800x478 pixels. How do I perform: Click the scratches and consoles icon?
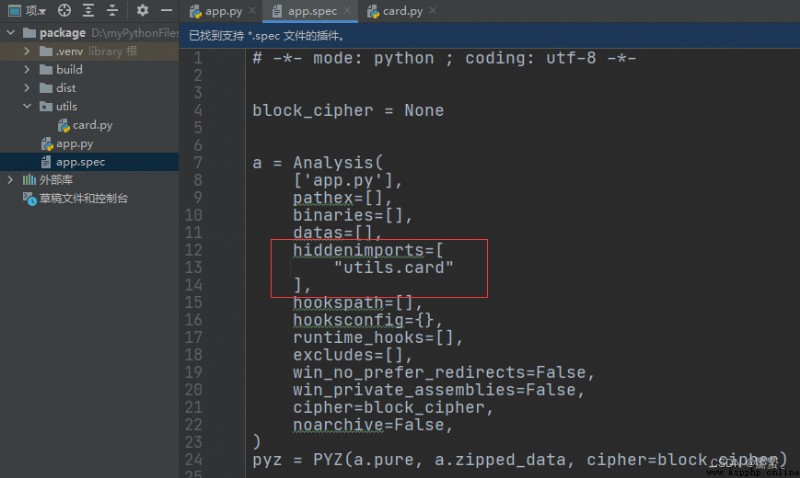coord(30,198)
